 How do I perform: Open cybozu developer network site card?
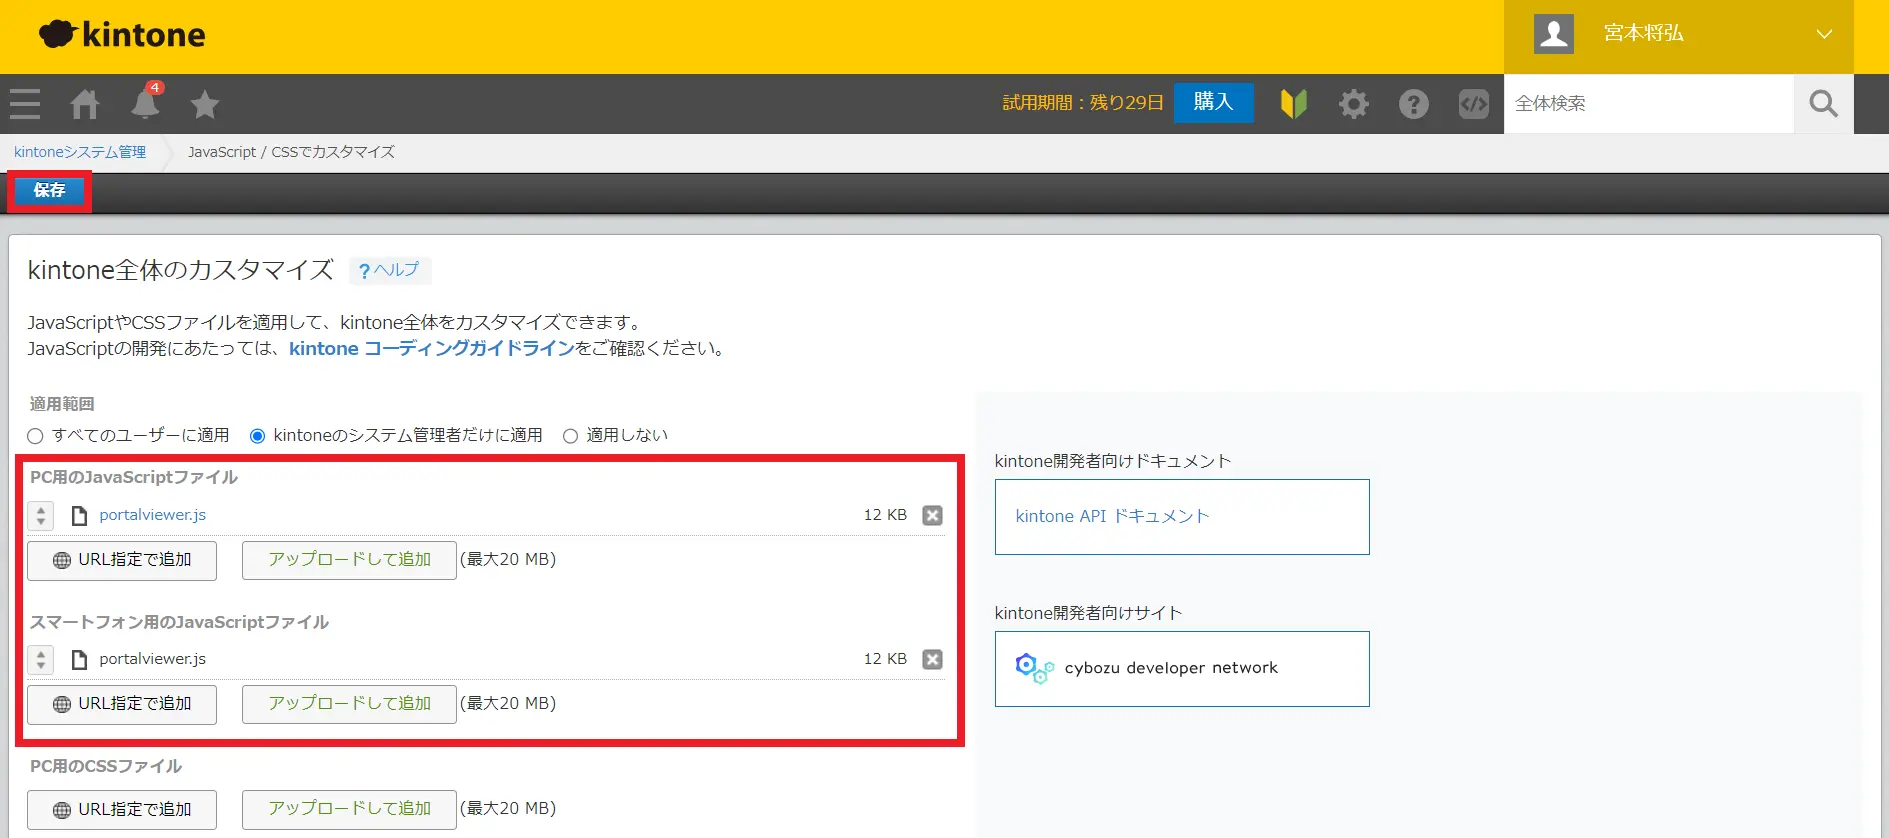pos(1182,669)
